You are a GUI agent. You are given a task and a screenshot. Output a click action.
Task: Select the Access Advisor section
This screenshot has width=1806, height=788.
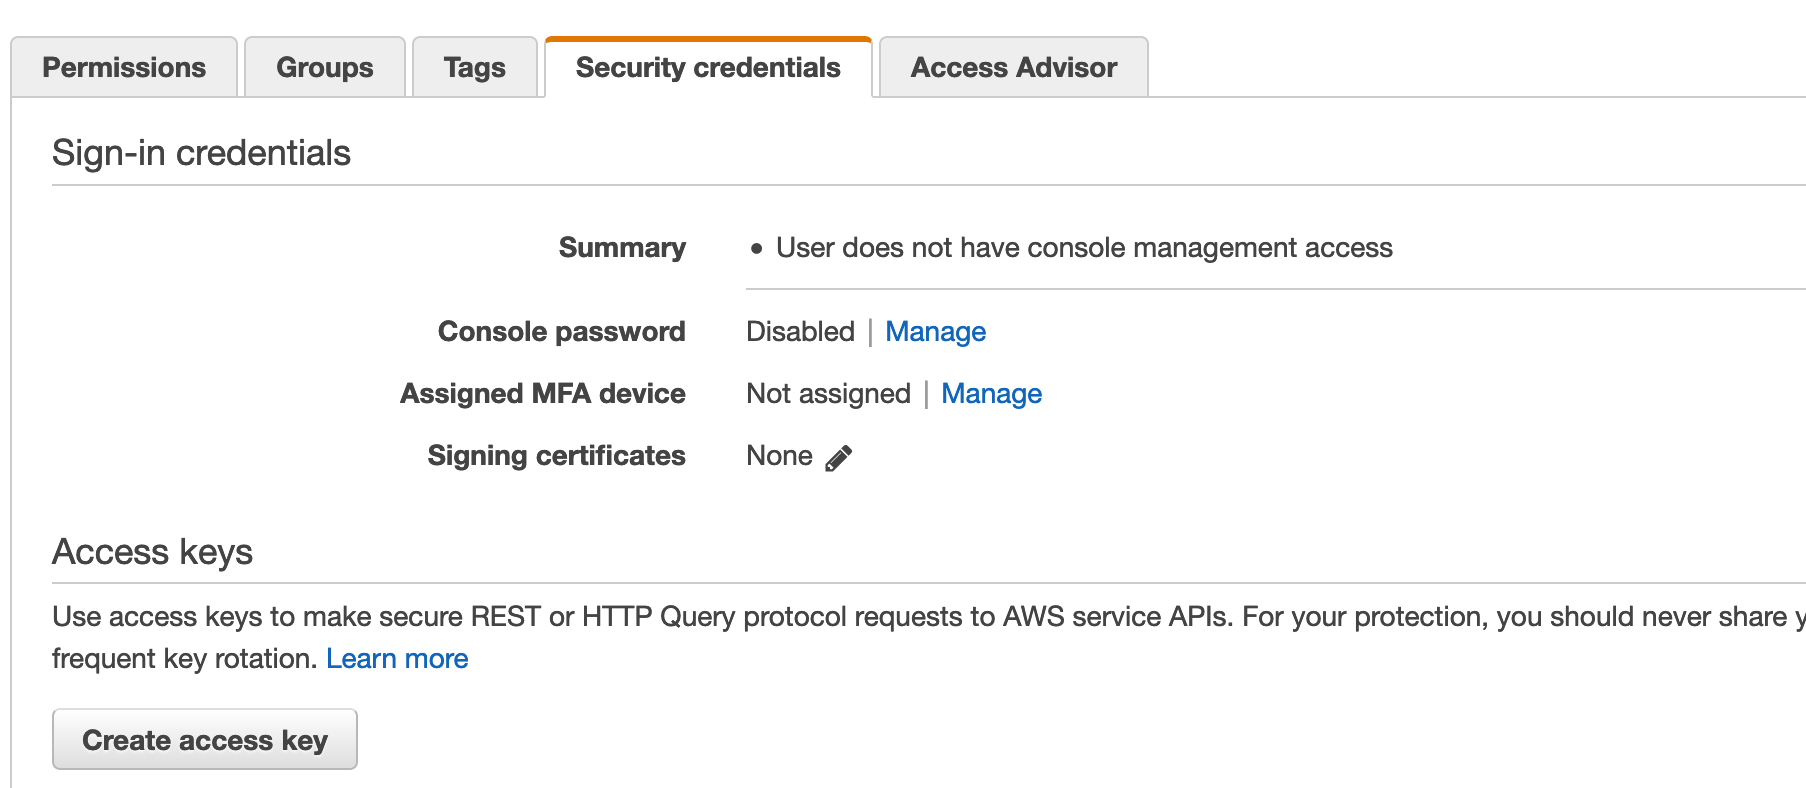point(1013,68)
